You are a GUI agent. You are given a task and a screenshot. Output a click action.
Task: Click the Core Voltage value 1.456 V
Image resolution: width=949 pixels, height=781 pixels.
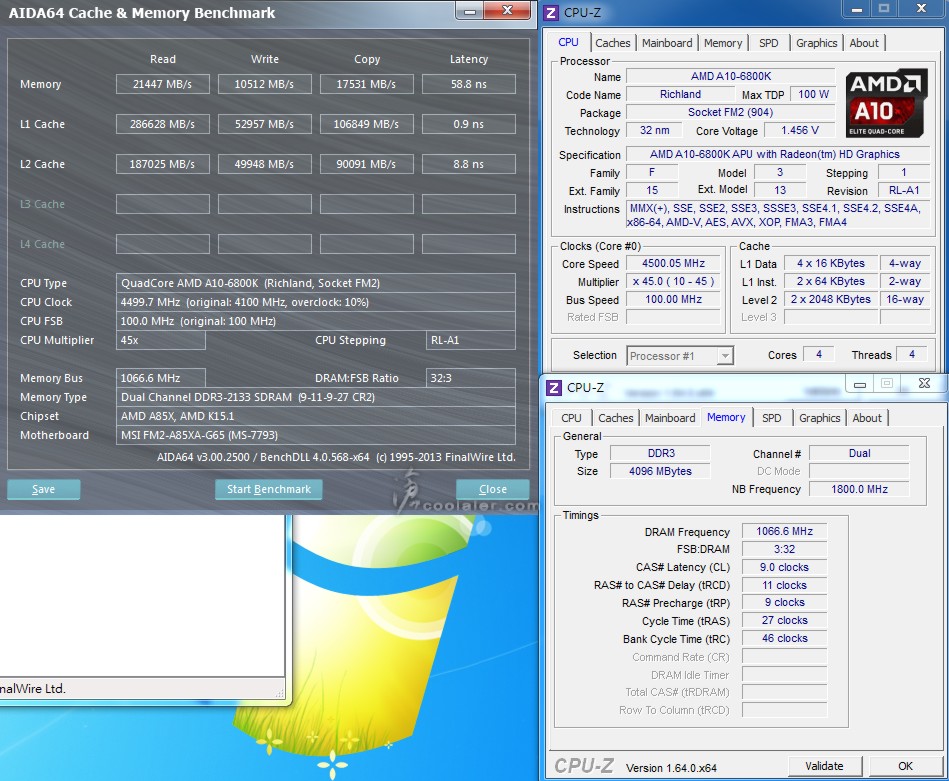(800, 130)
